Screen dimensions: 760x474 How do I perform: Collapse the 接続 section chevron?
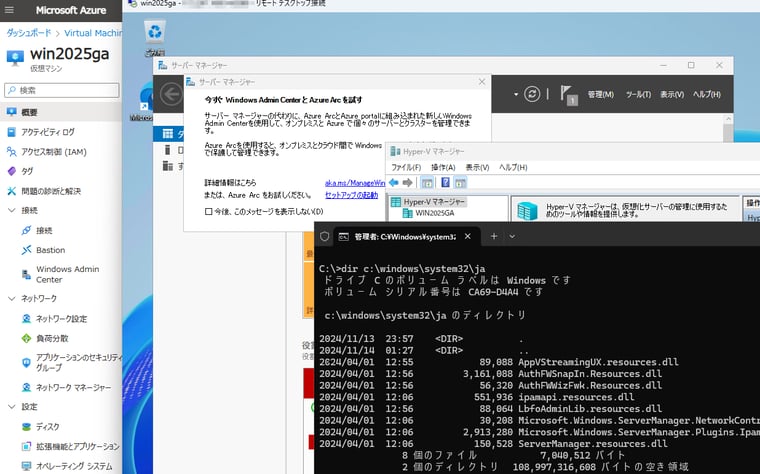[12, 210]
